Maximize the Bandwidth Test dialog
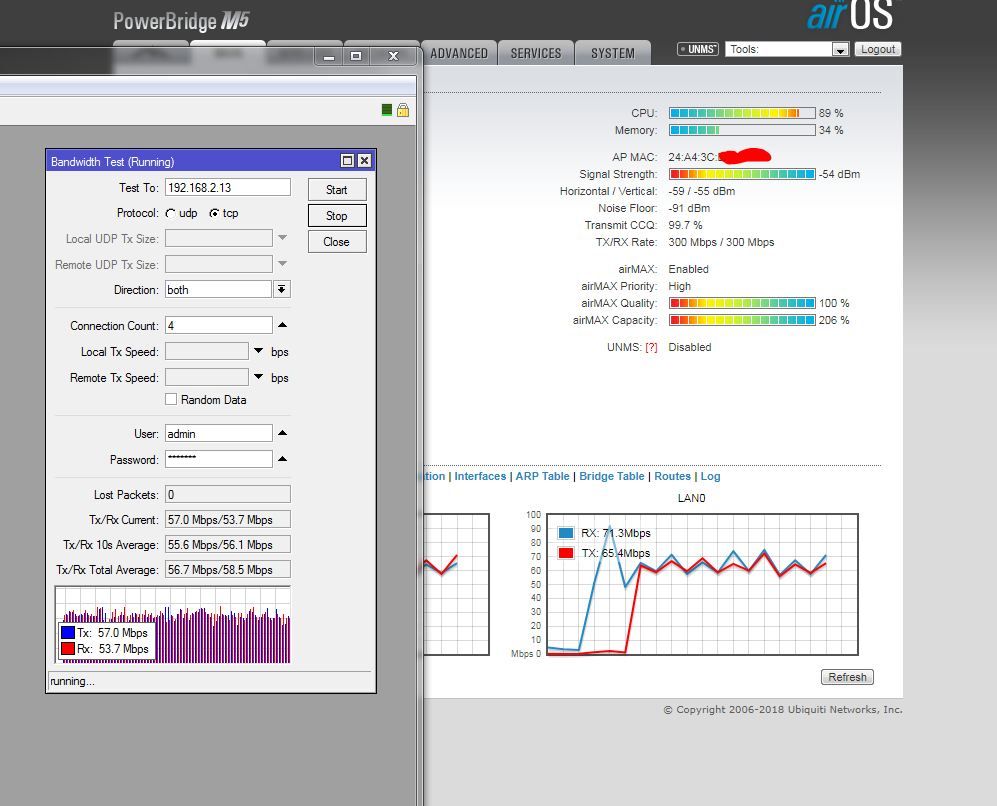This screenshot has height=806, width=997. [x=347, y=161]
